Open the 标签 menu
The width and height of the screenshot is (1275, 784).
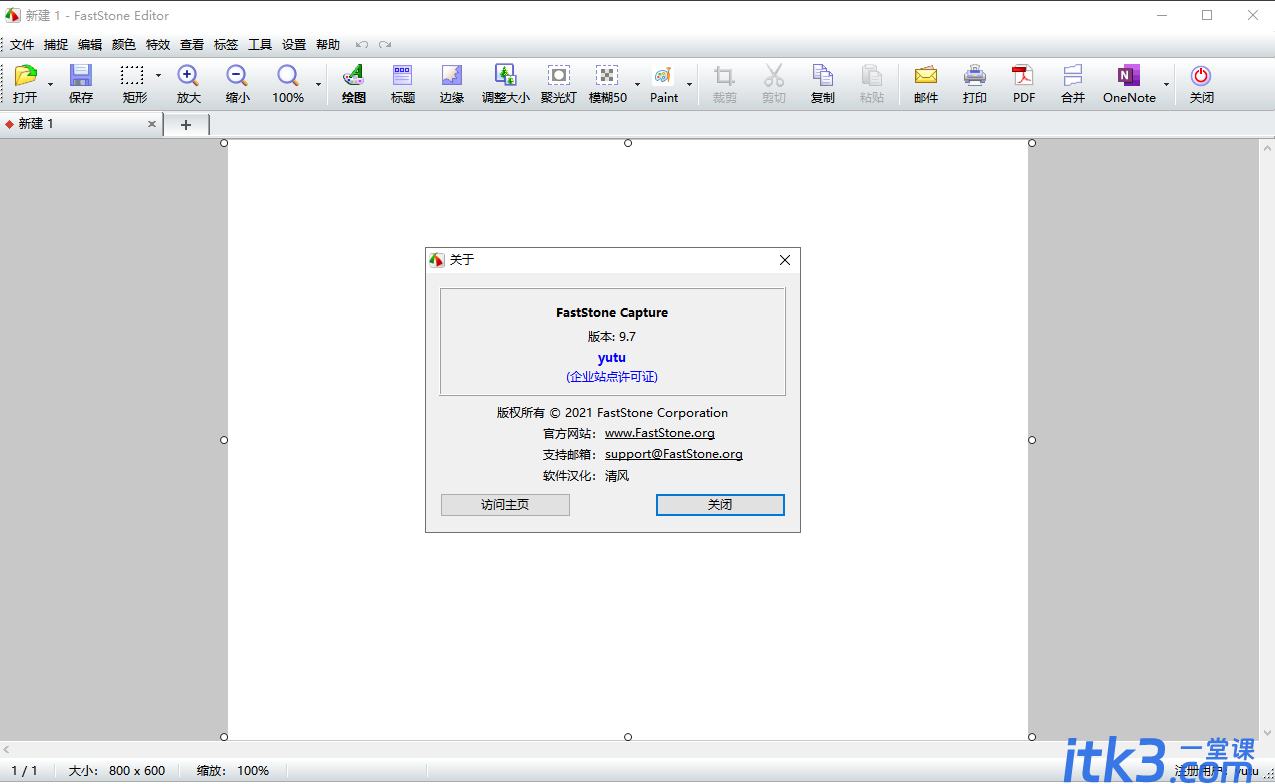[226, 45]
